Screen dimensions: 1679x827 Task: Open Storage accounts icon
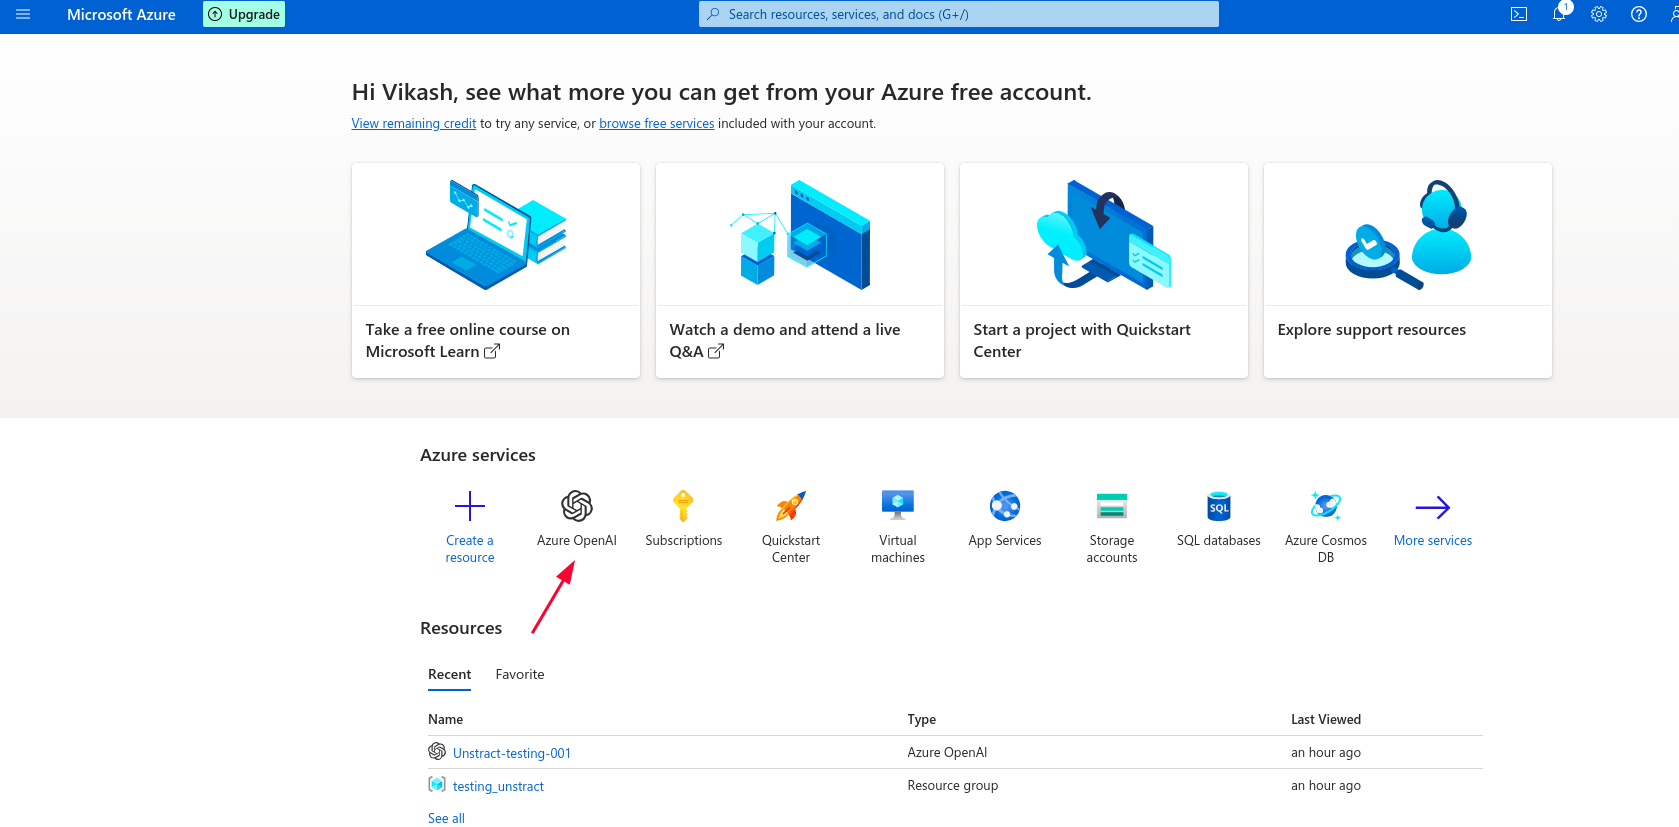1112,506
